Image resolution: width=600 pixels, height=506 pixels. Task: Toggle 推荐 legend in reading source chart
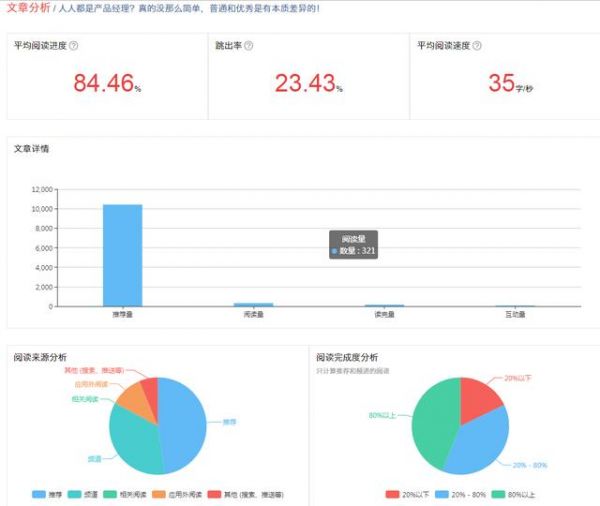(x=47, y=494)
